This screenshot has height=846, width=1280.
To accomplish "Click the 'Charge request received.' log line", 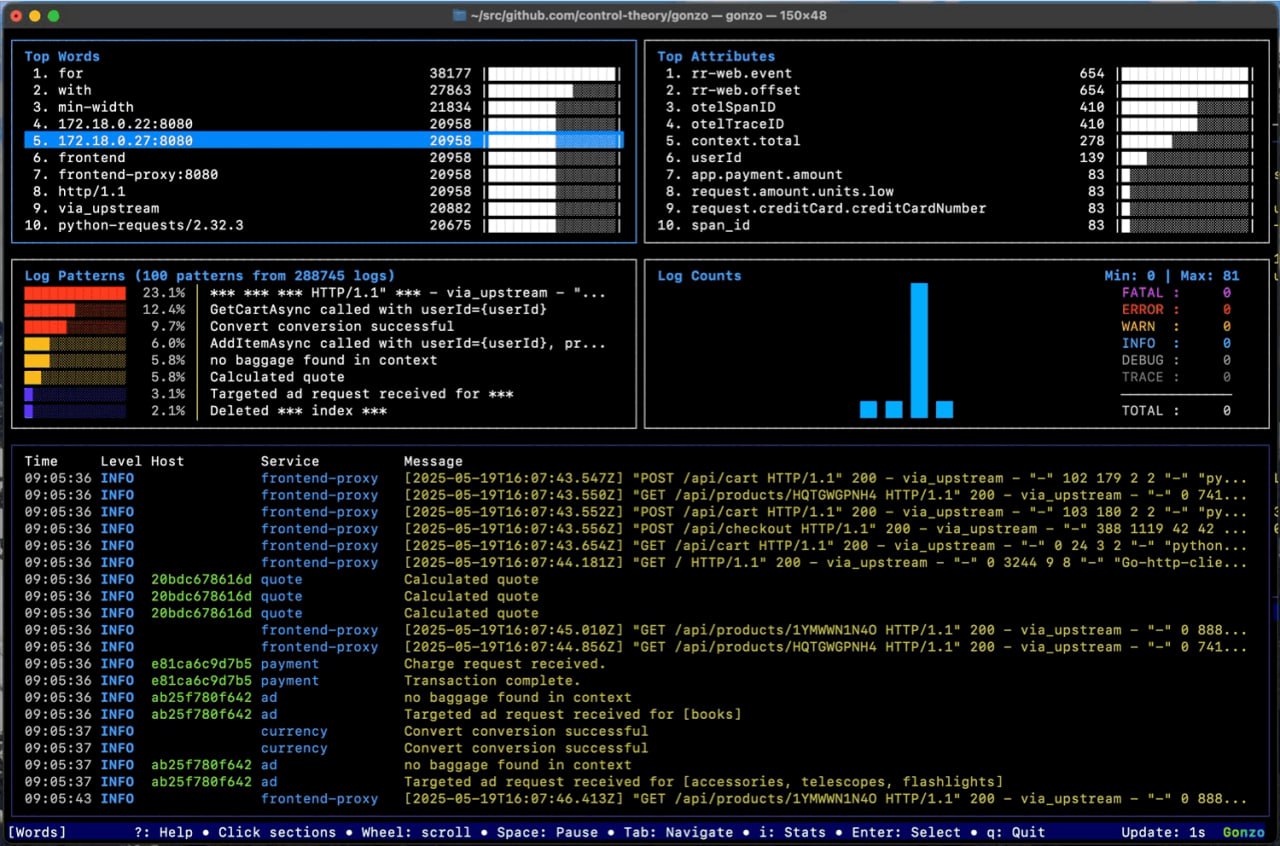I will [x=504, y=664].
